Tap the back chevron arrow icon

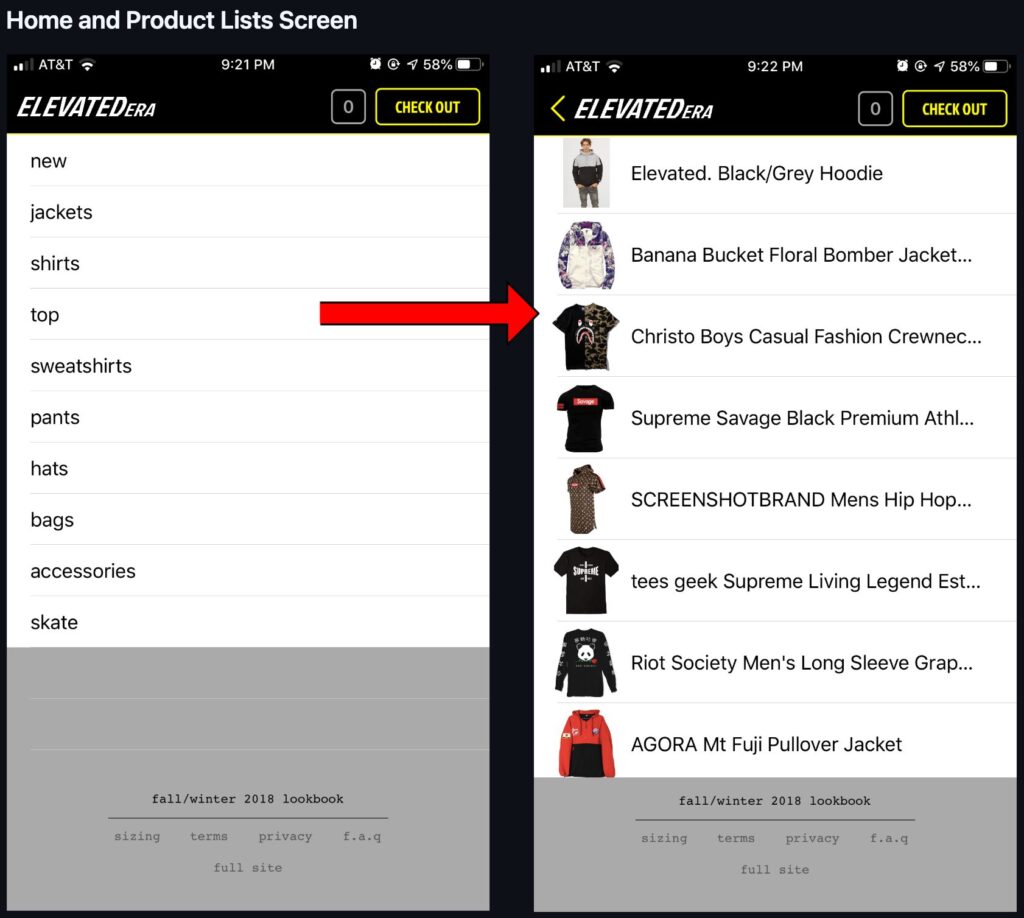(558, 108)
